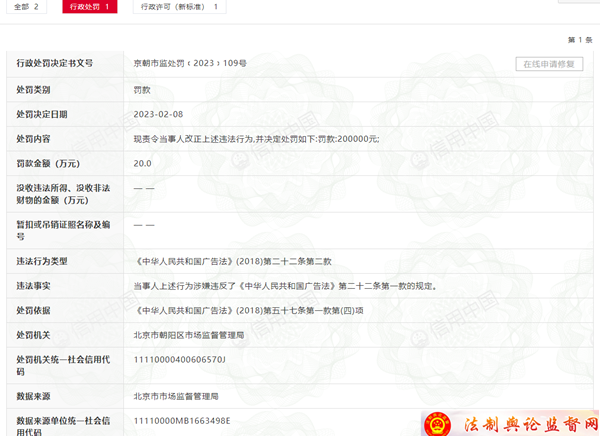The width and height of the screenshot is (600, 436).
Task: Select the fine amount 20.0
Action: [x=142, y=163]
